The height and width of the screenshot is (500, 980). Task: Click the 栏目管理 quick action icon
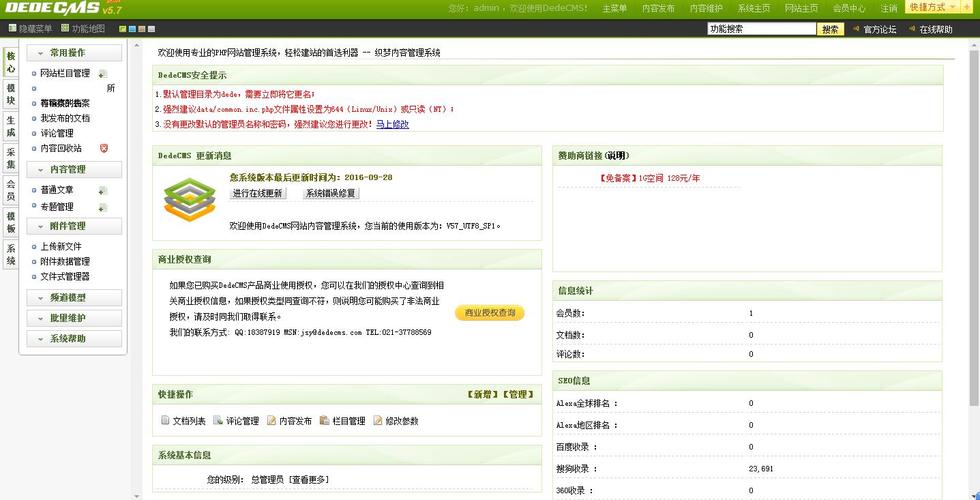point(324,421)
